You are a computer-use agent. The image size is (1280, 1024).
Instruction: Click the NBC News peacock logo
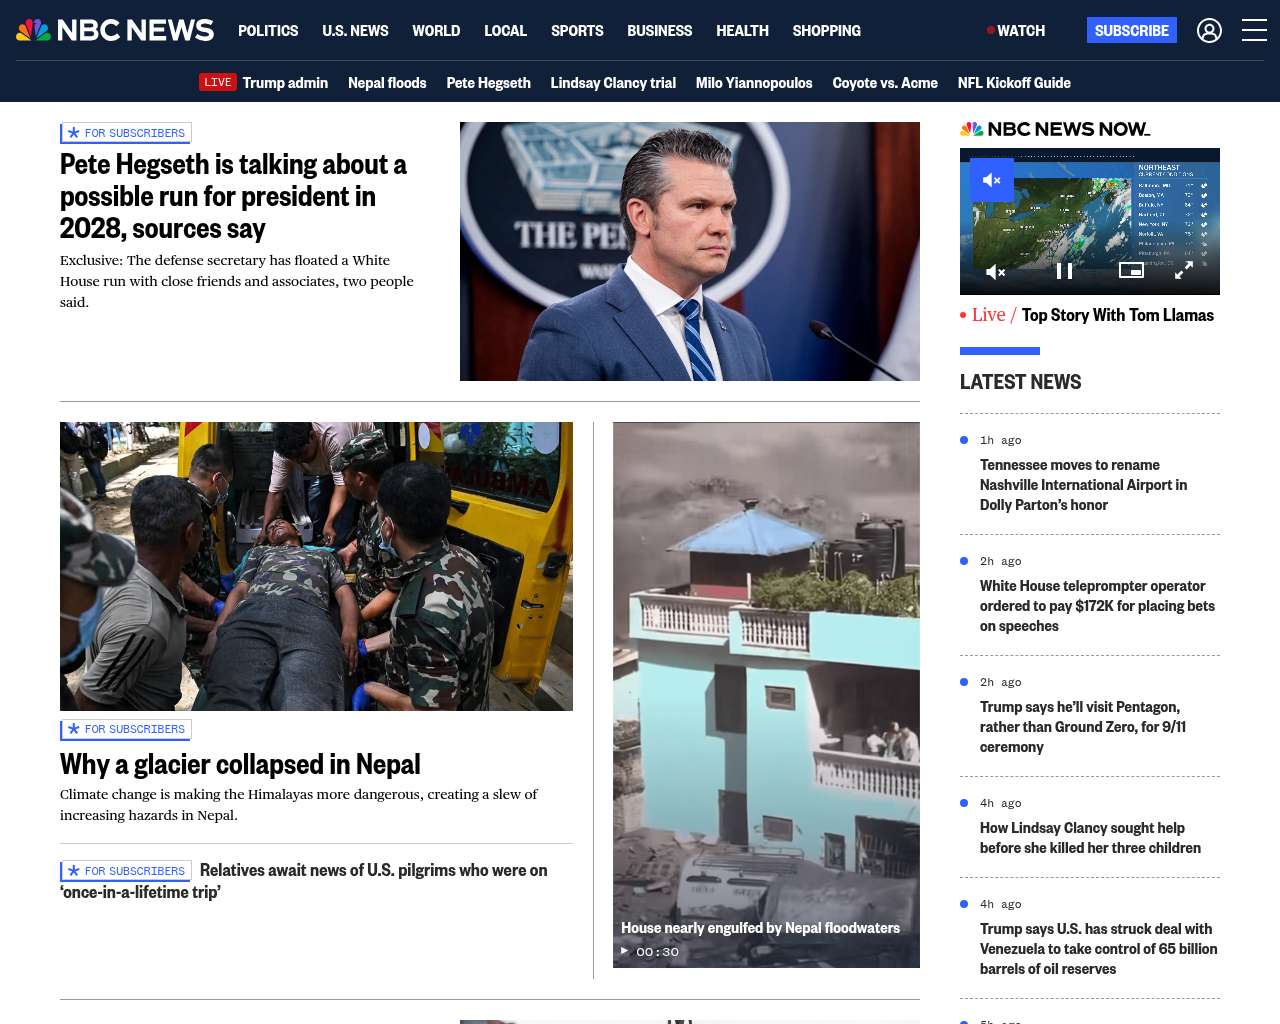(x=115, y=30)
